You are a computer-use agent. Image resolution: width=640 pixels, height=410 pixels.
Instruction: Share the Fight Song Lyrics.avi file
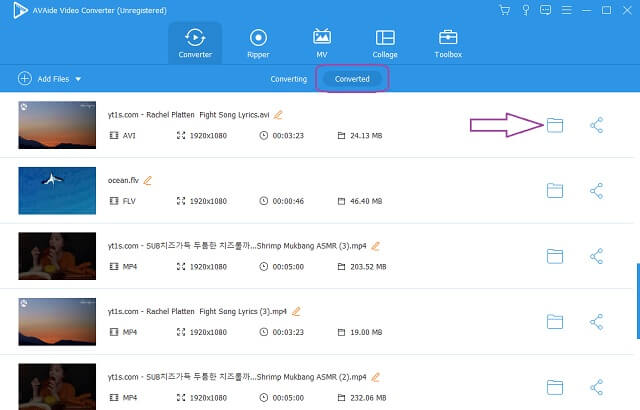tap(596, 125)
